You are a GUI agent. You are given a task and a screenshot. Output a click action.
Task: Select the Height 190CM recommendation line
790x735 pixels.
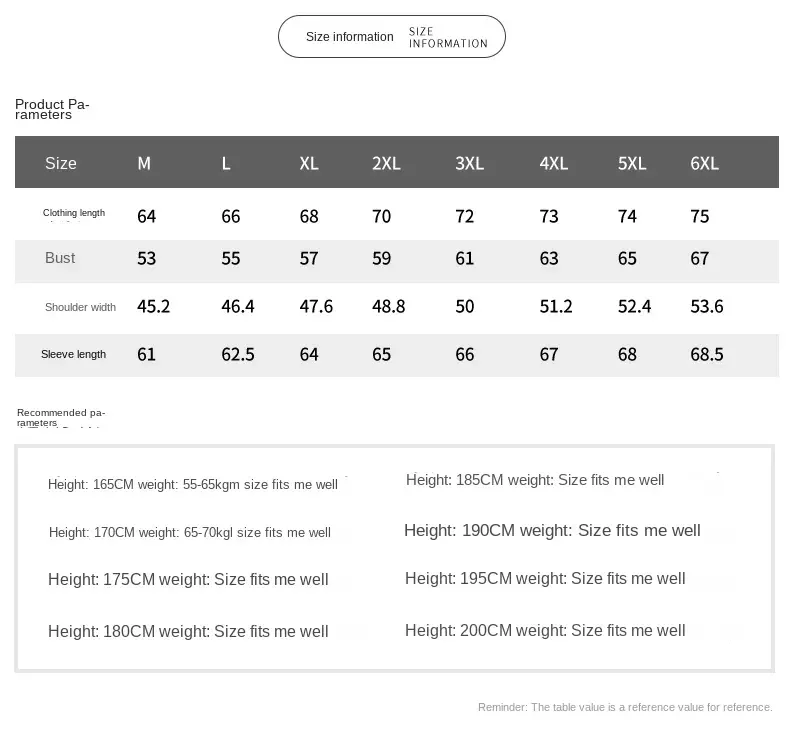click(x=551, y=530)
